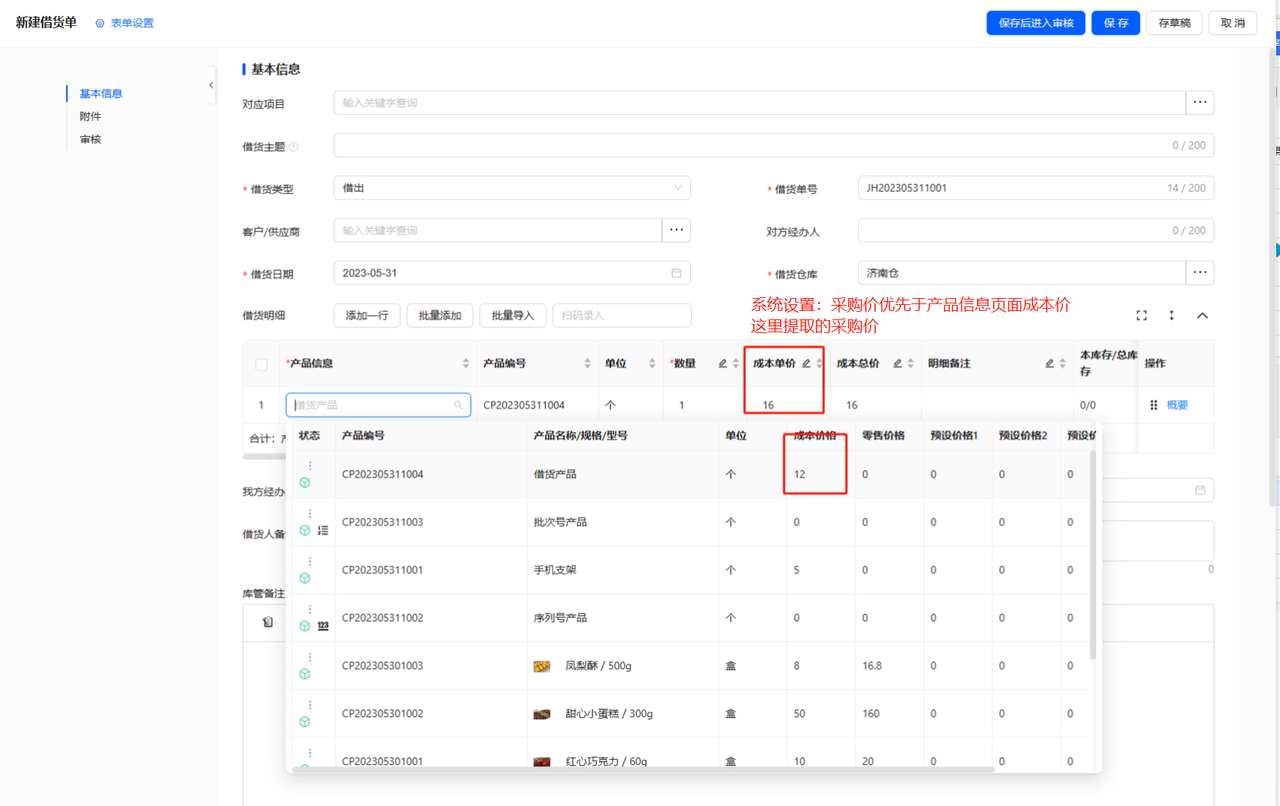Toggle select-all checkbox in detail table
Screen dimensions: 1280x806
262,365
